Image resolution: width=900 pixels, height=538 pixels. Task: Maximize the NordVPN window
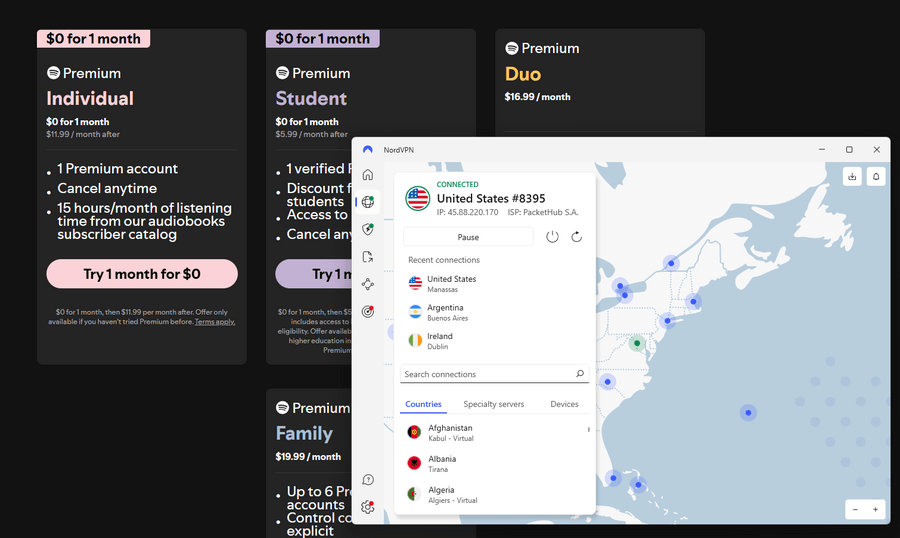[849, 149]
